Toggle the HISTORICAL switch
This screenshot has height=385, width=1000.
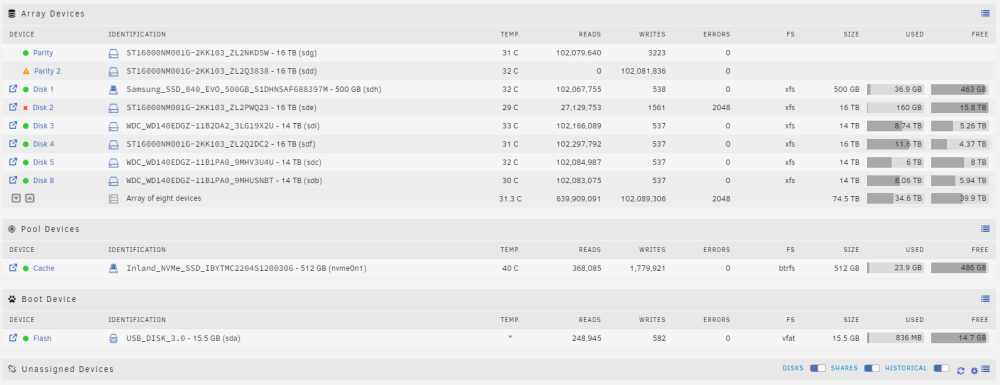941,368
